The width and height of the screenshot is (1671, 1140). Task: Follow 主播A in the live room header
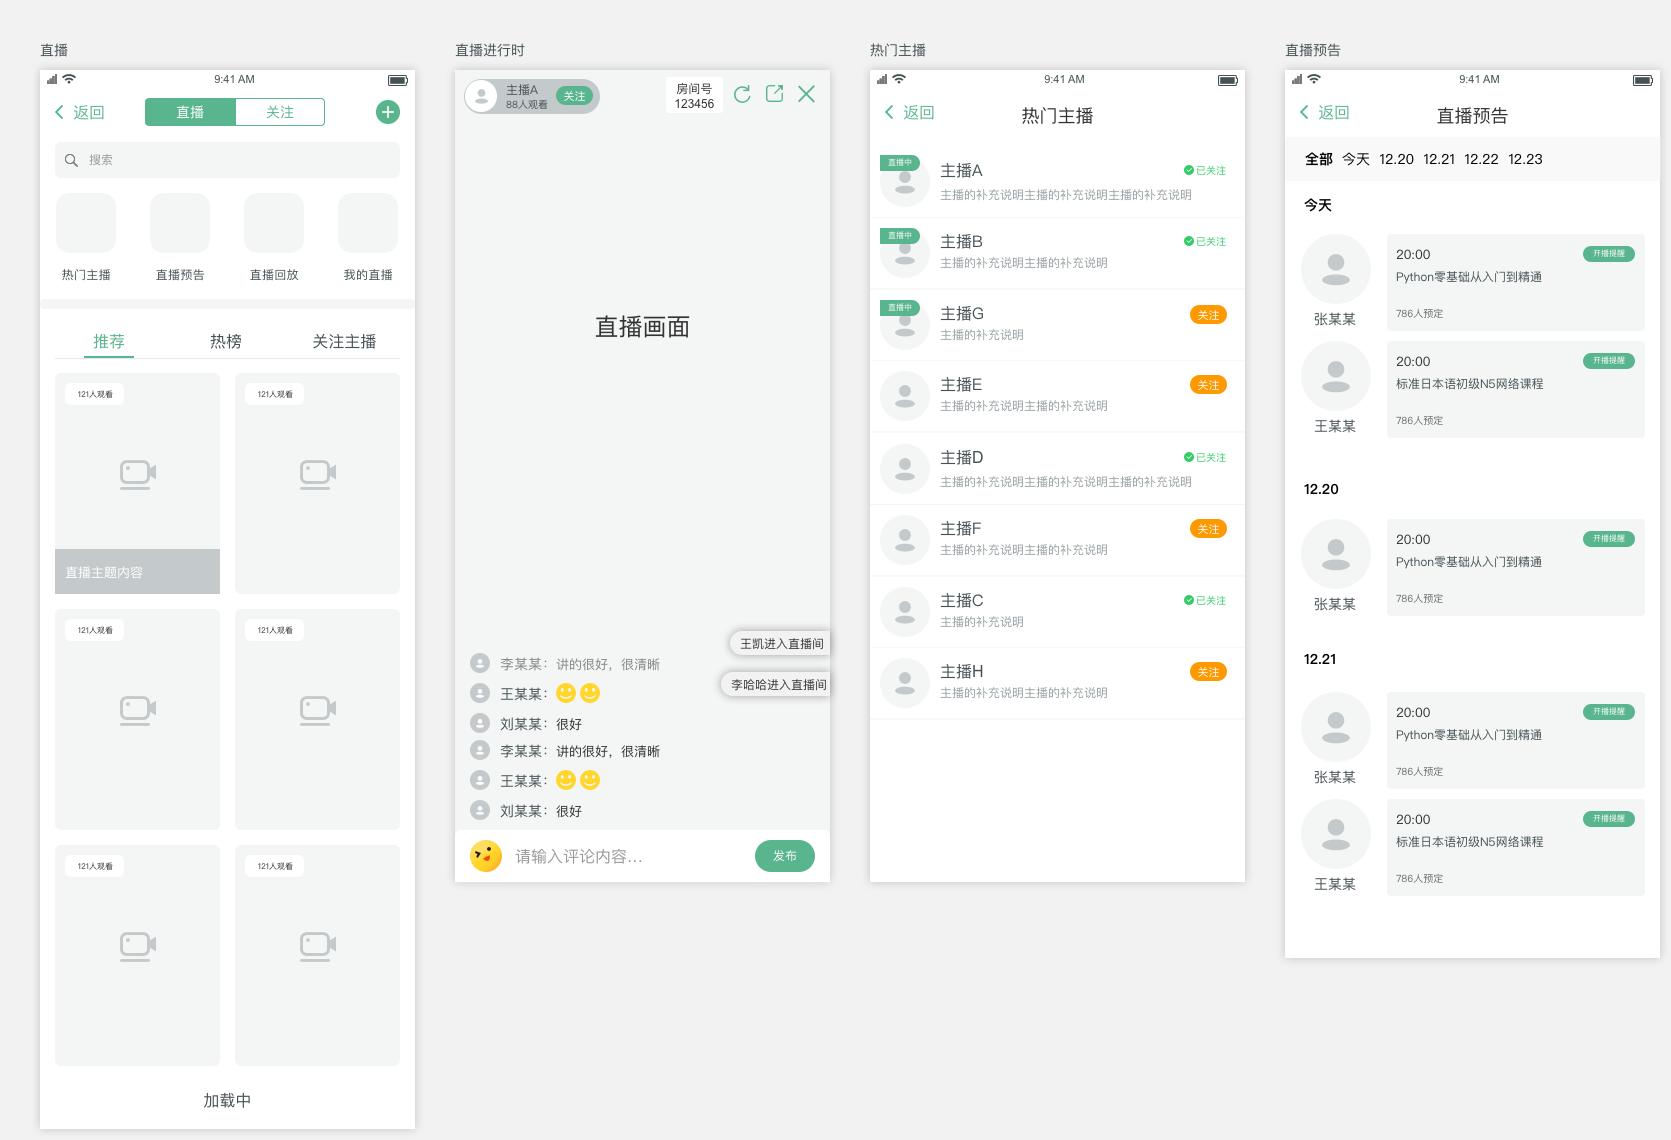coord(574,96)
